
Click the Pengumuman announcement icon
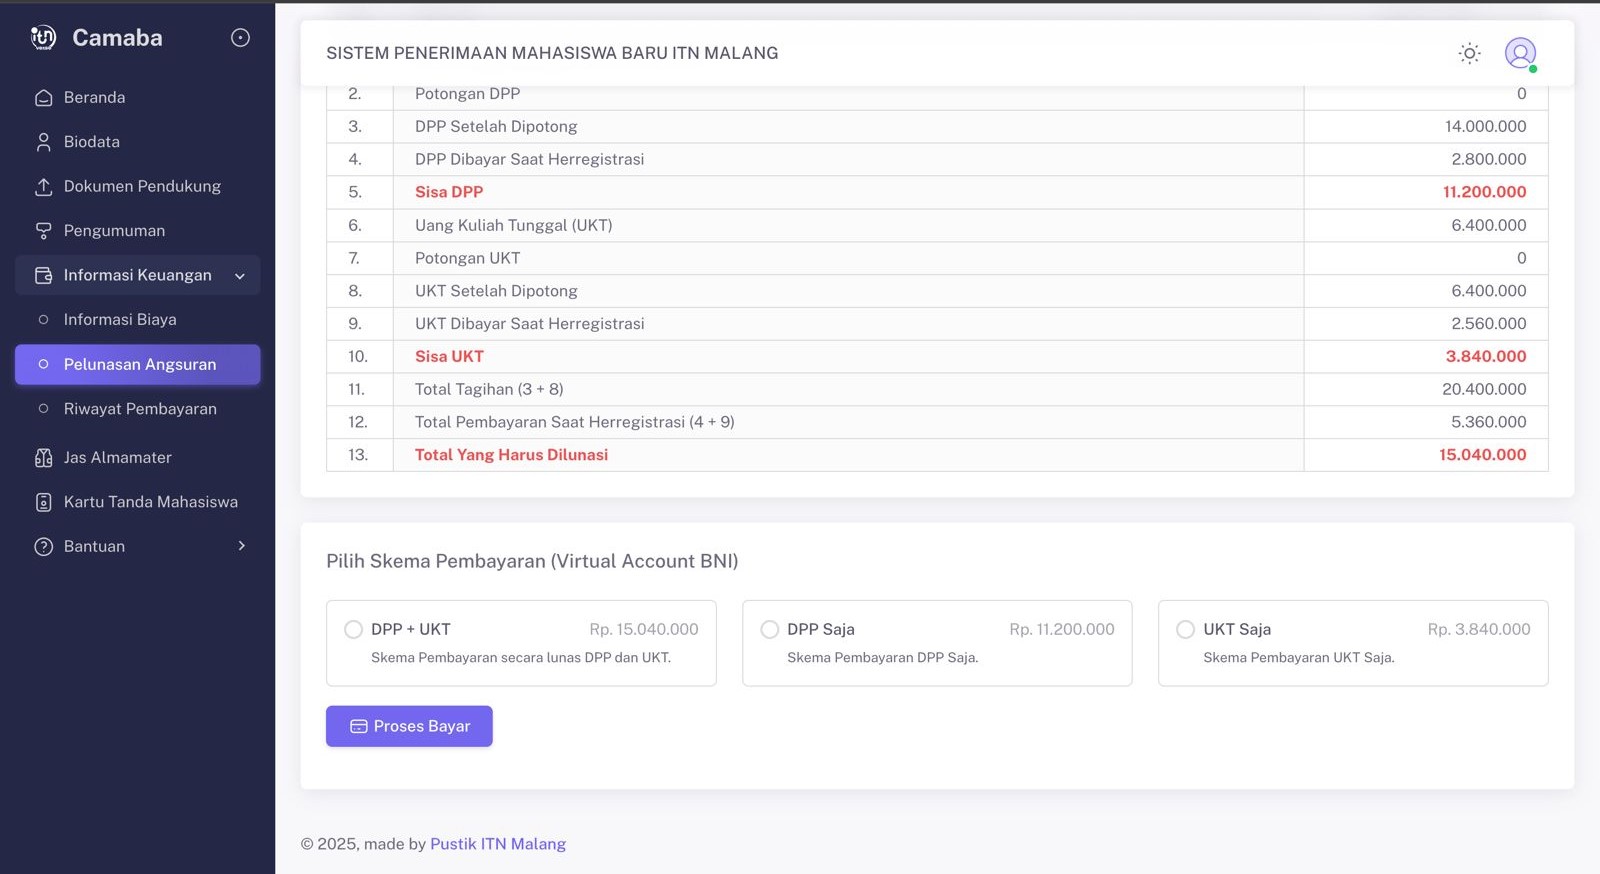click(43, 231)
